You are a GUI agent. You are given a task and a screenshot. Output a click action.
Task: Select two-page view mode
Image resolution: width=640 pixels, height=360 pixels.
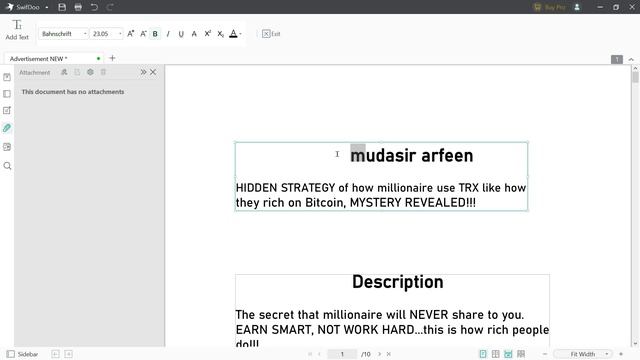[x=496, y=354]
